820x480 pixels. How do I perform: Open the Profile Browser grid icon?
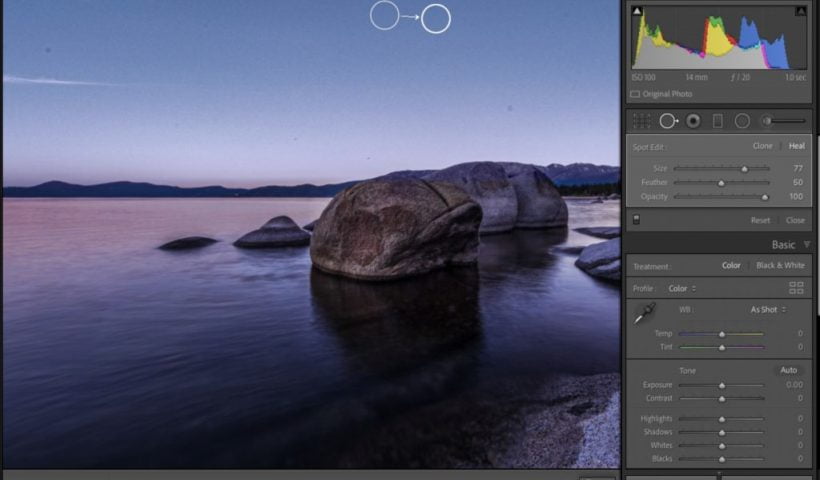coord(796,288)
